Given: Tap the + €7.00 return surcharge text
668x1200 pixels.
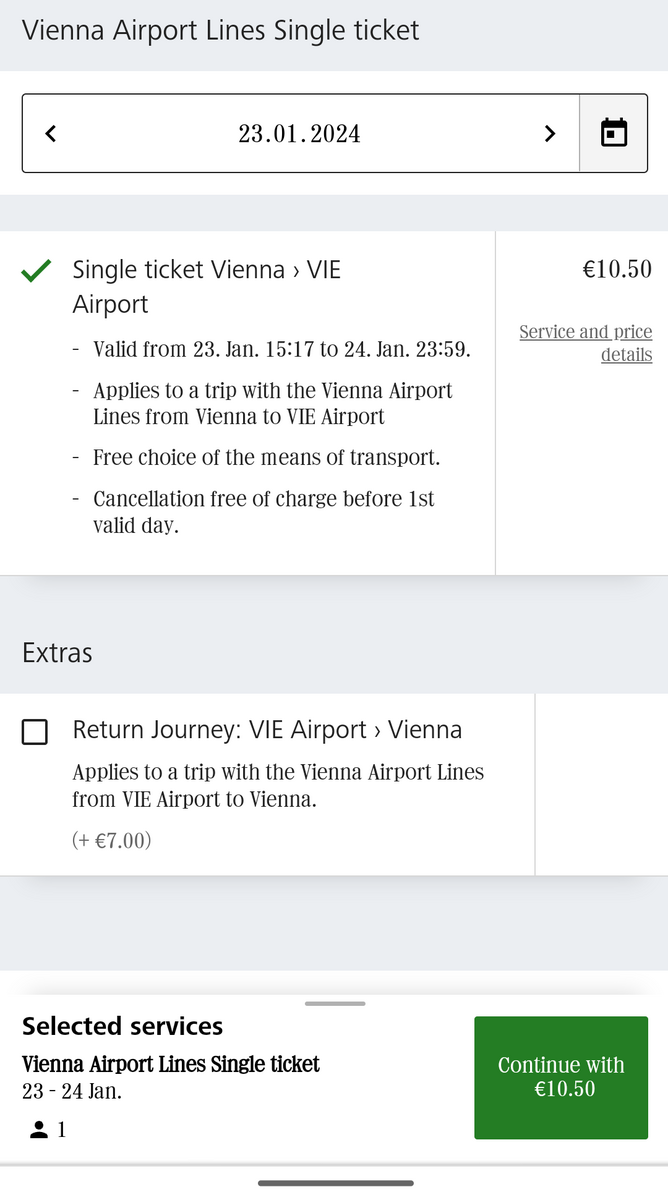Looking at the screenshot, I should [x=112, y=841].
